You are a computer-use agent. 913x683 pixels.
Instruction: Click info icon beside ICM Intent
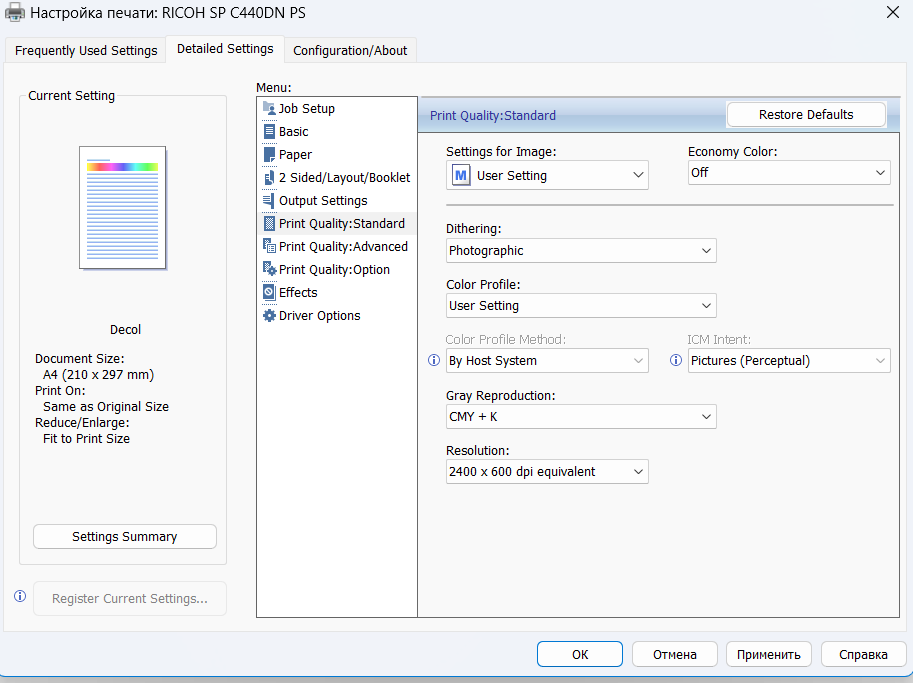(675, 360)
